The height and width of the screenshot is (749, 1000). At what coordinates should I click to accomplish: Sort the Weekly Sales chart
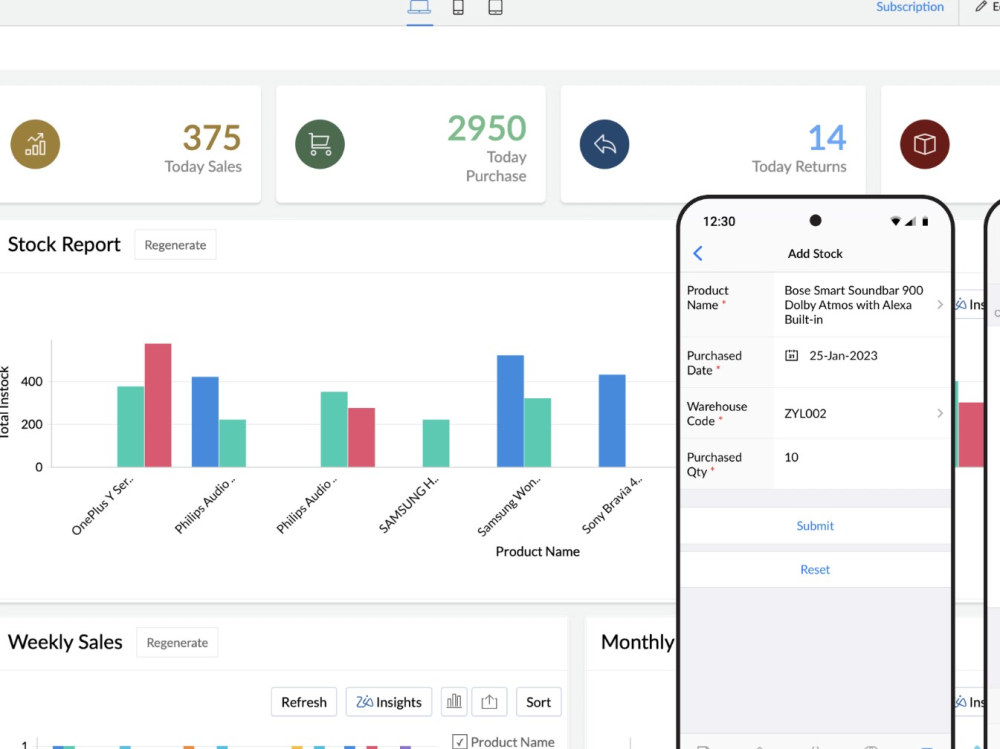[x=538, y=702]
